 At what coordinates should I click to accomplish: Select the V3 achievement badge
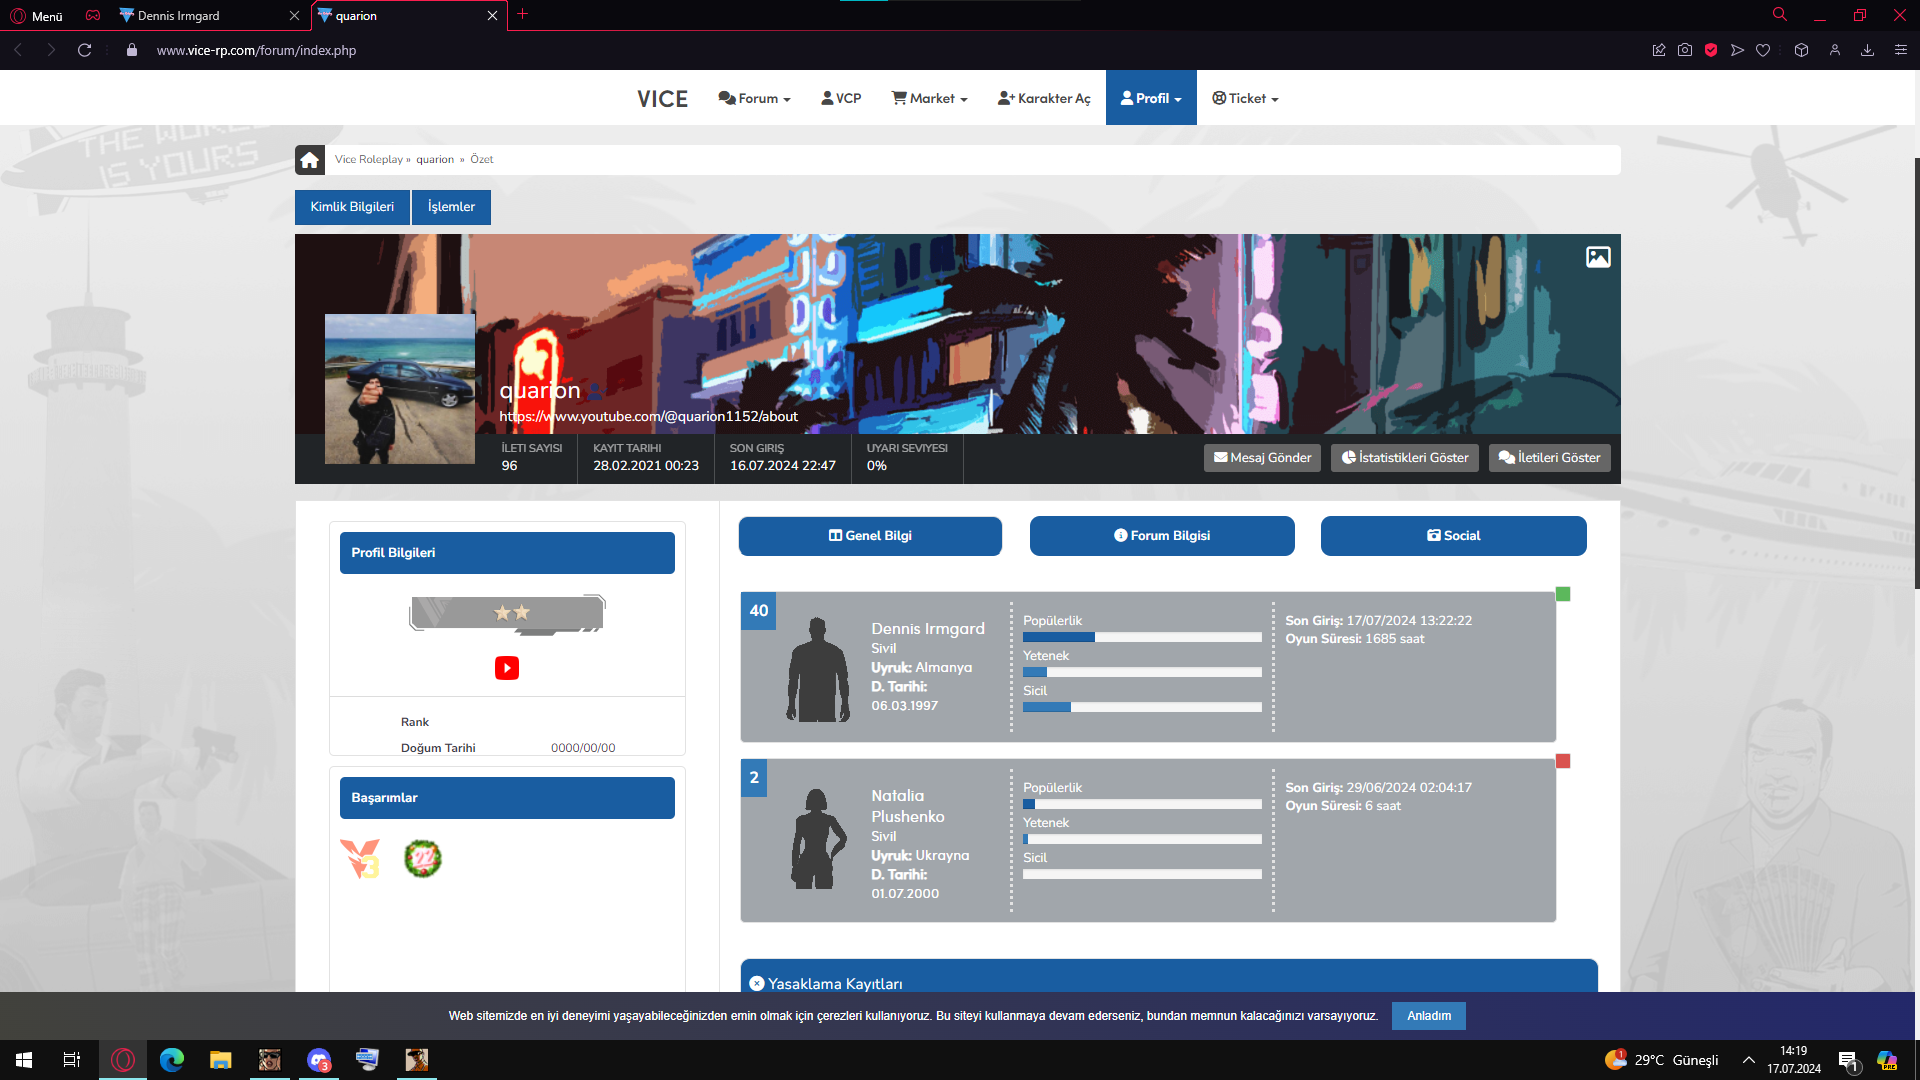click(x=361, y=859)
